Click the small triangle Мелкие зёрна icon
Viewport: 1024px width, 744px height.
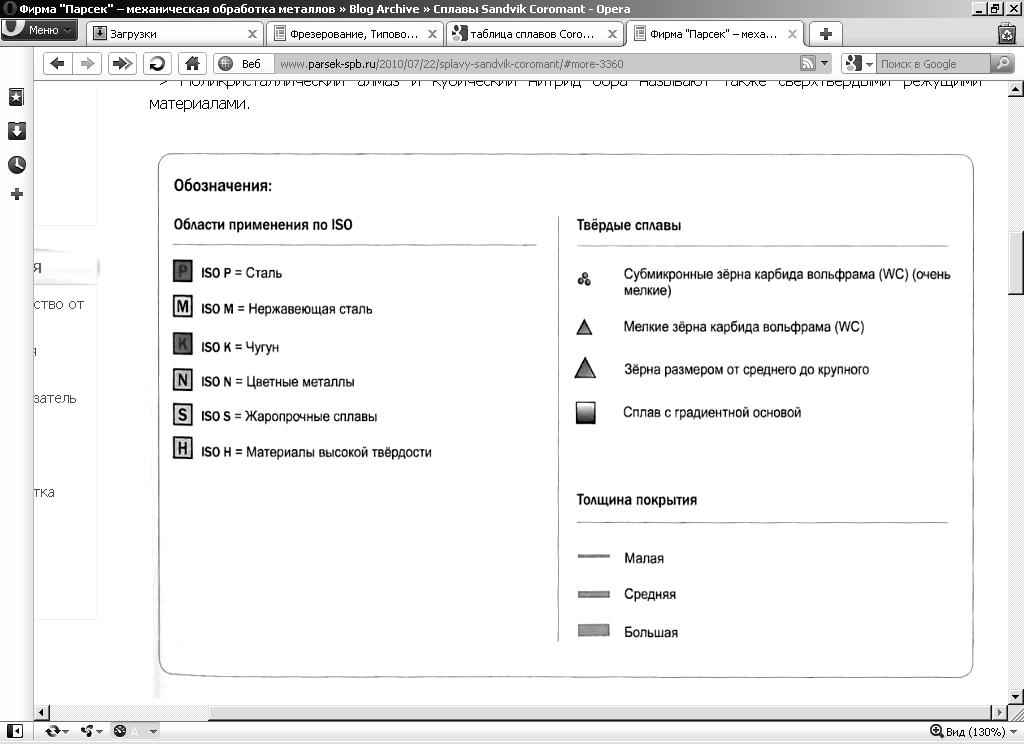click(x=584, y=327)
